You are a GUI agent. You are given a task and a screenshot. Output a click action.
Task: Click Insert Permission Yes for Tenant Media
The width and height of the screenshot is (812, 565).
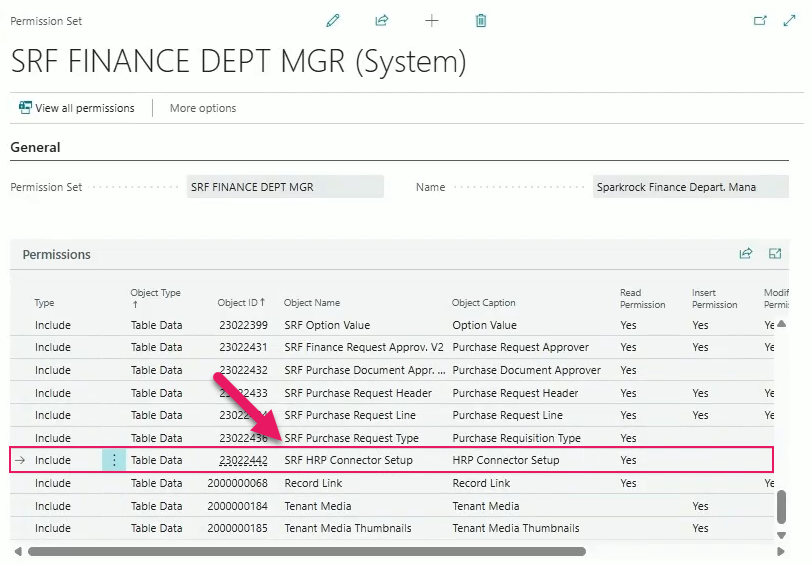point(700,505)
